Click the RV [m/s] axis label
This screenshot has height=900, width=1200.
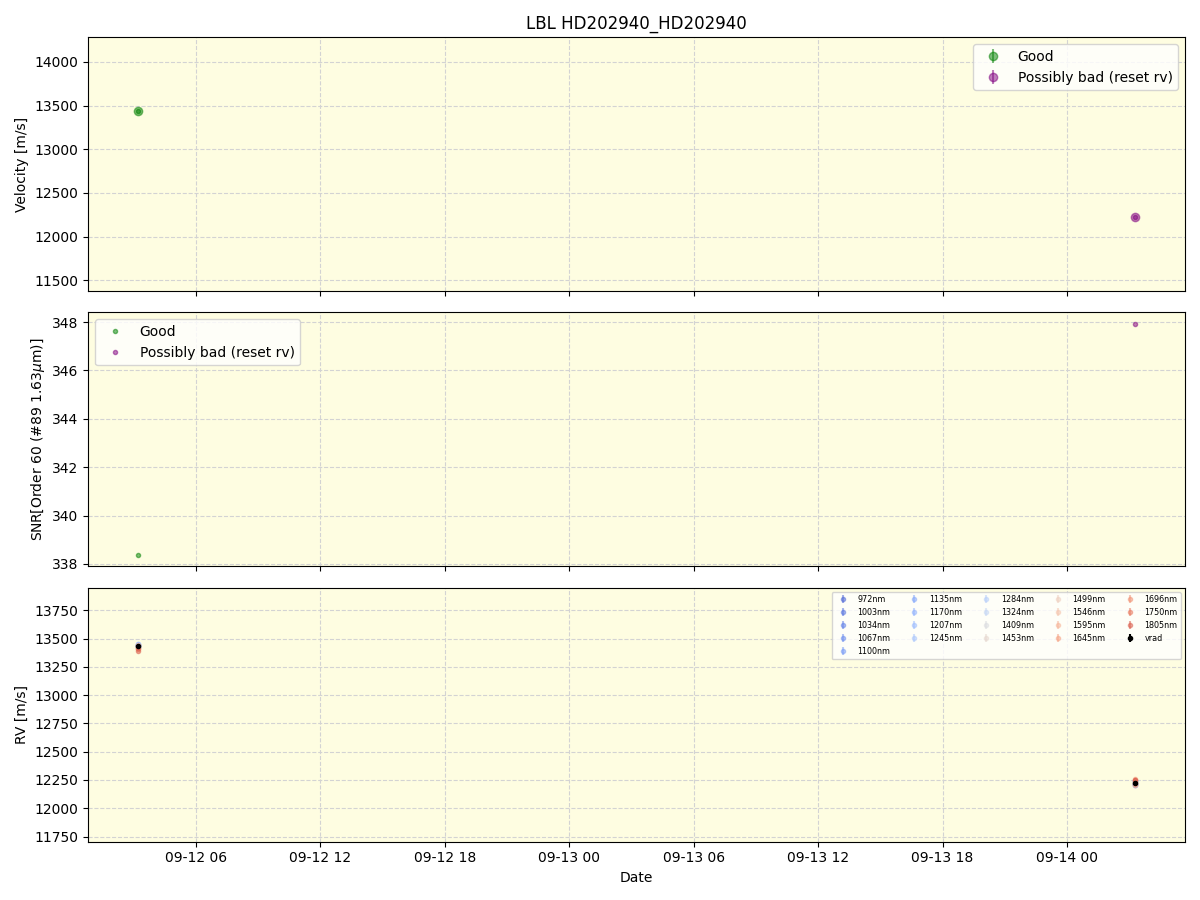coord(21,714)
